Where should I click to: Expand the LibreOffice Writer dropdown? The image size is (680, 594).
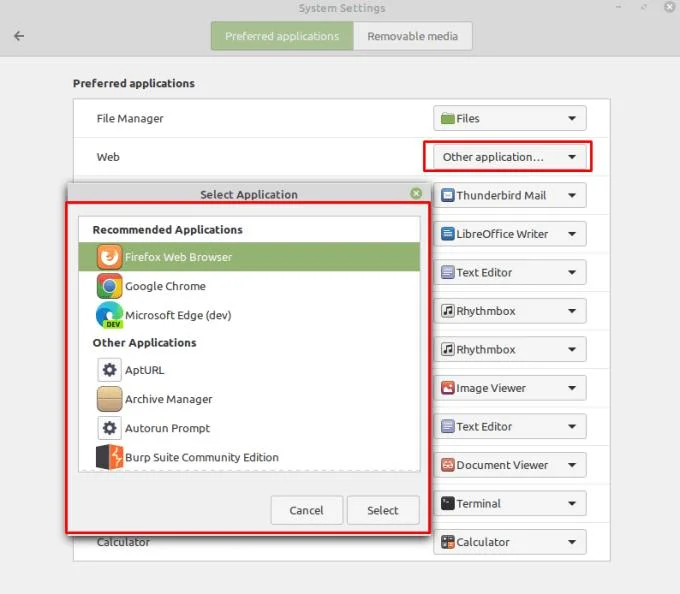(510, 234)
